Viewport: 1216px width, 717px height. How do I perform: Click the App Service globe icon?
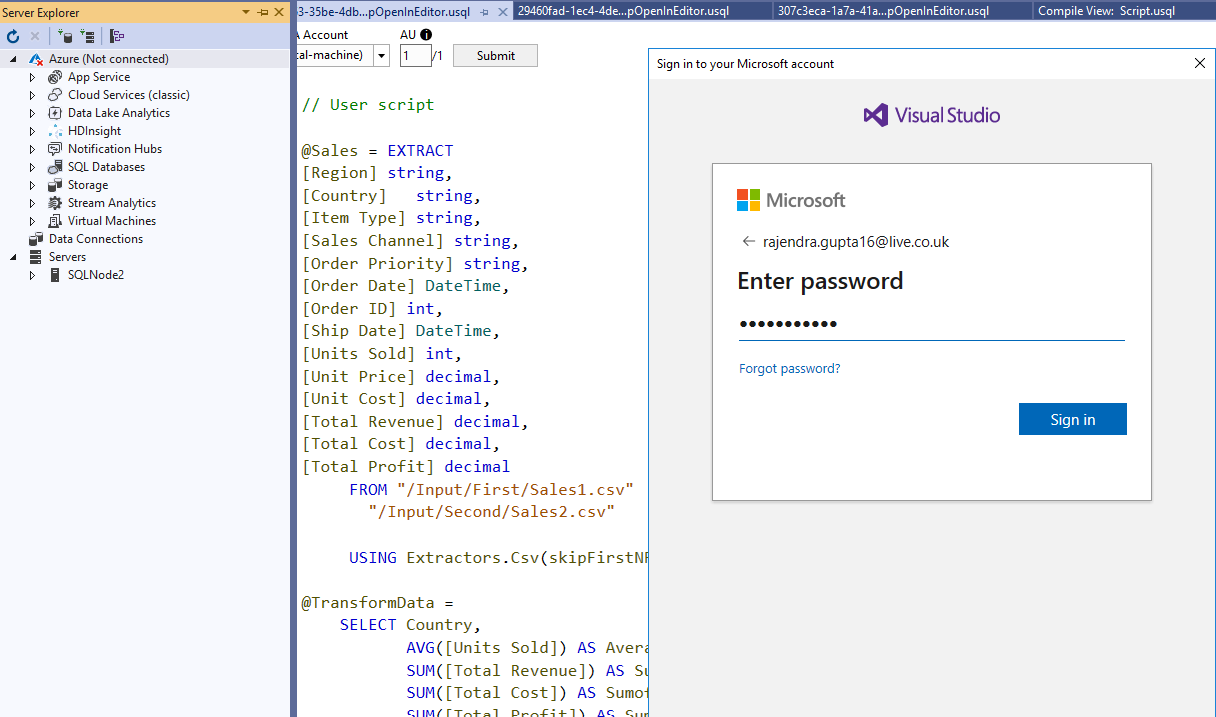55,77
